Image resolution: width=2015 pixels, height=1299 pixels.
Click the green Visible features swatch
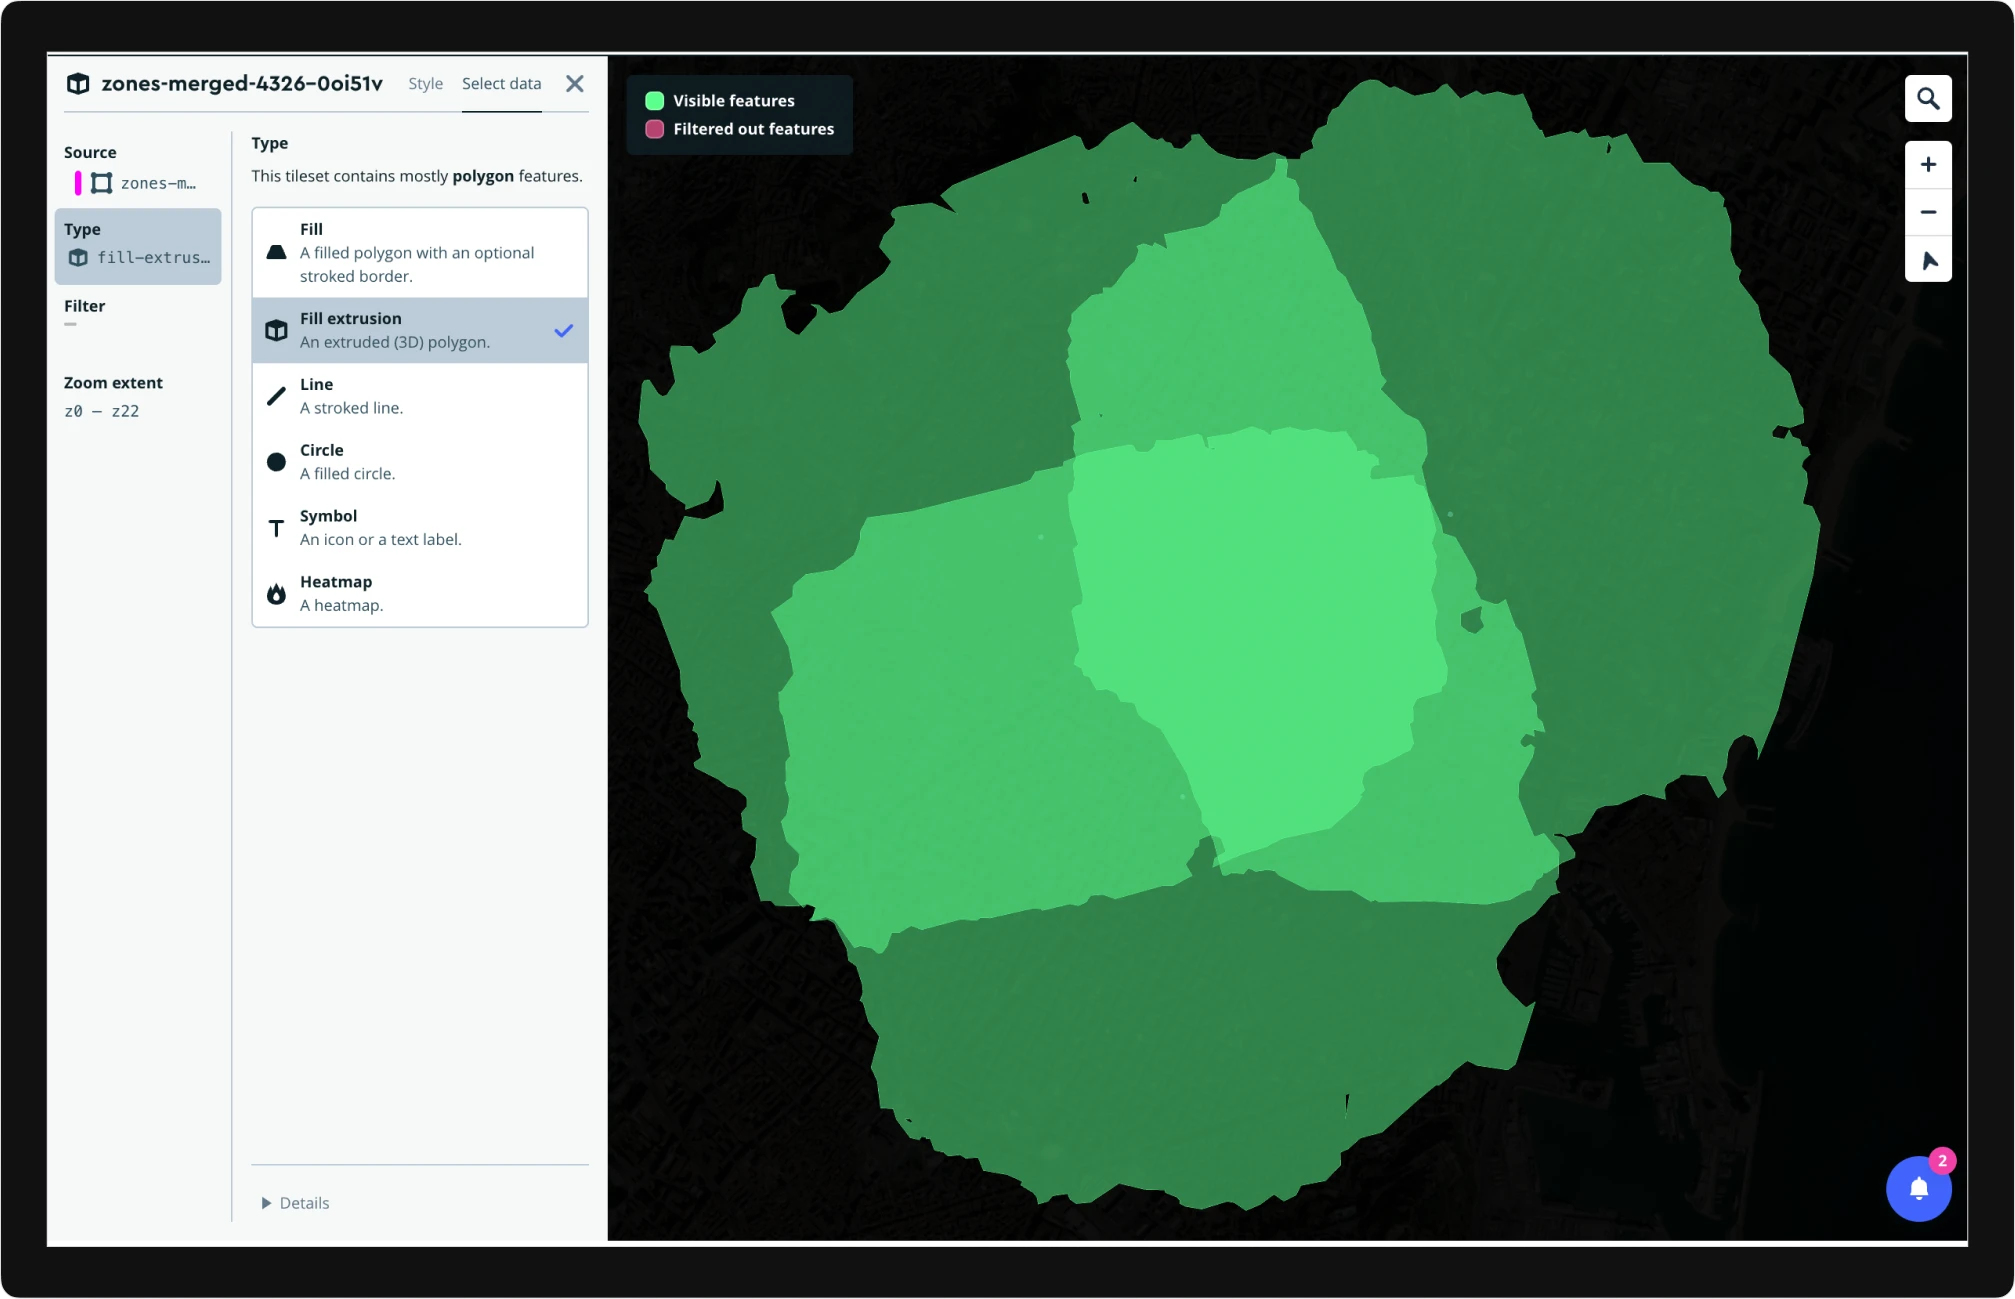click(655, 101)
